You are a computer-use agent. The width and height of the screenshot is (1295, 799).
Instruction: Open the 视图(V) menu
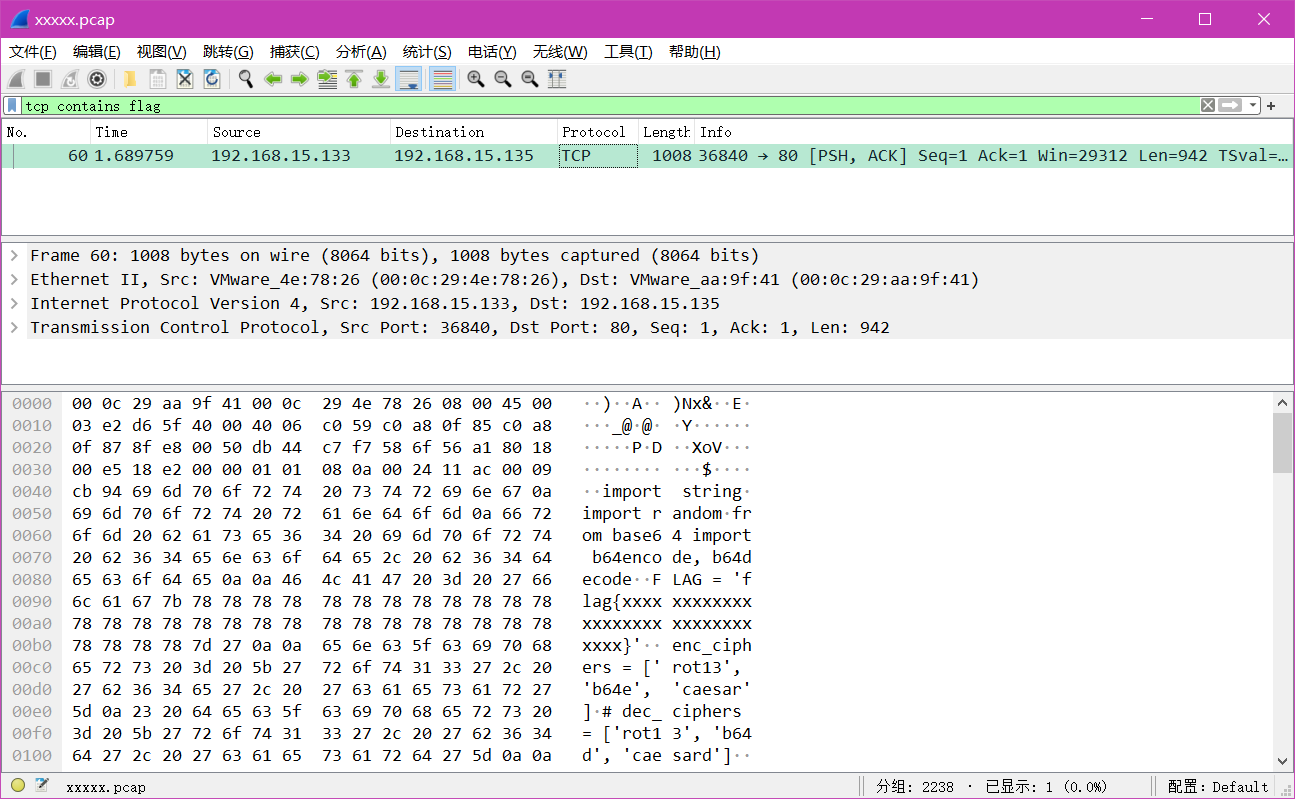click(162, 52)
